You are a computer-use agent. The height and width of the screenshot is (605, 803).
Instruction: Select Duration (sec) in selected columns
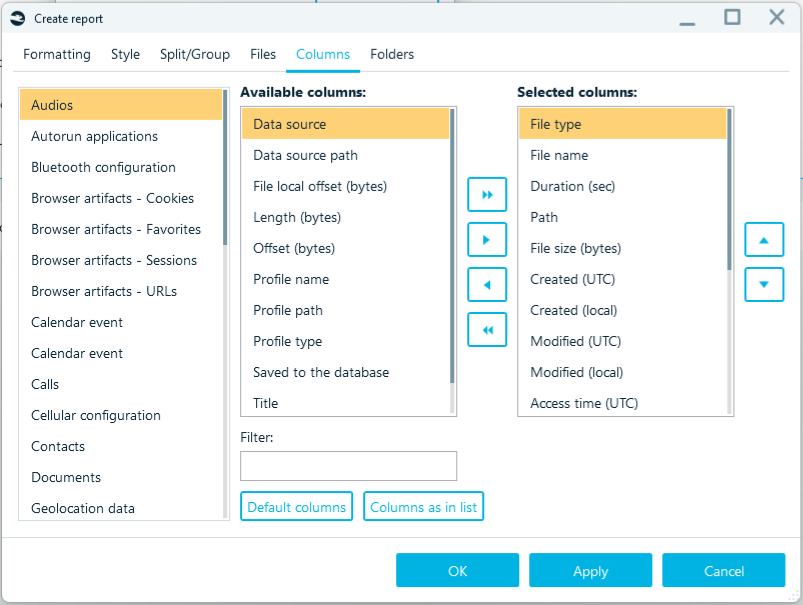tap(623, 186)
